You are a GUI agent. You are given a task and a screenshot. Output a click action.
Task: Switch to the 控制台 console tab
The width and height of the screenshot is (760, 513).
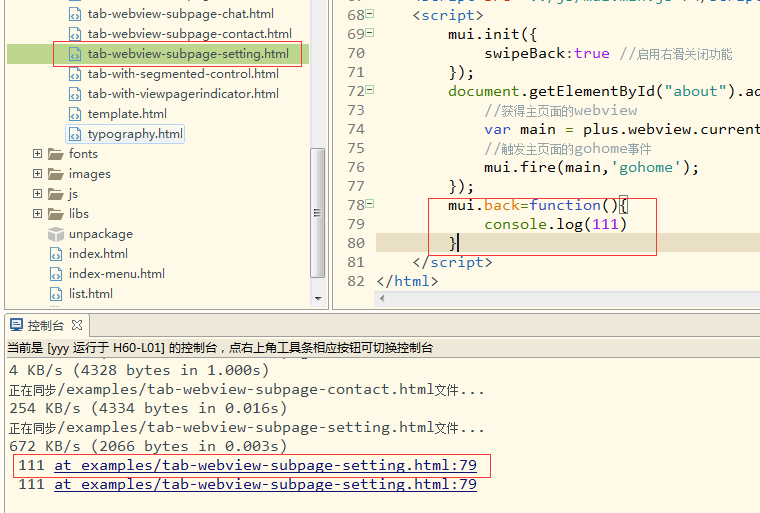coord(46,325)
